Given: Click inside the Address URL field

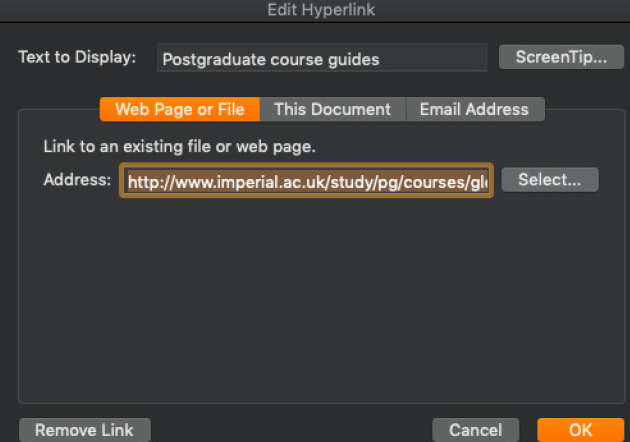Looking at the screenshot, I should [307, 181].
